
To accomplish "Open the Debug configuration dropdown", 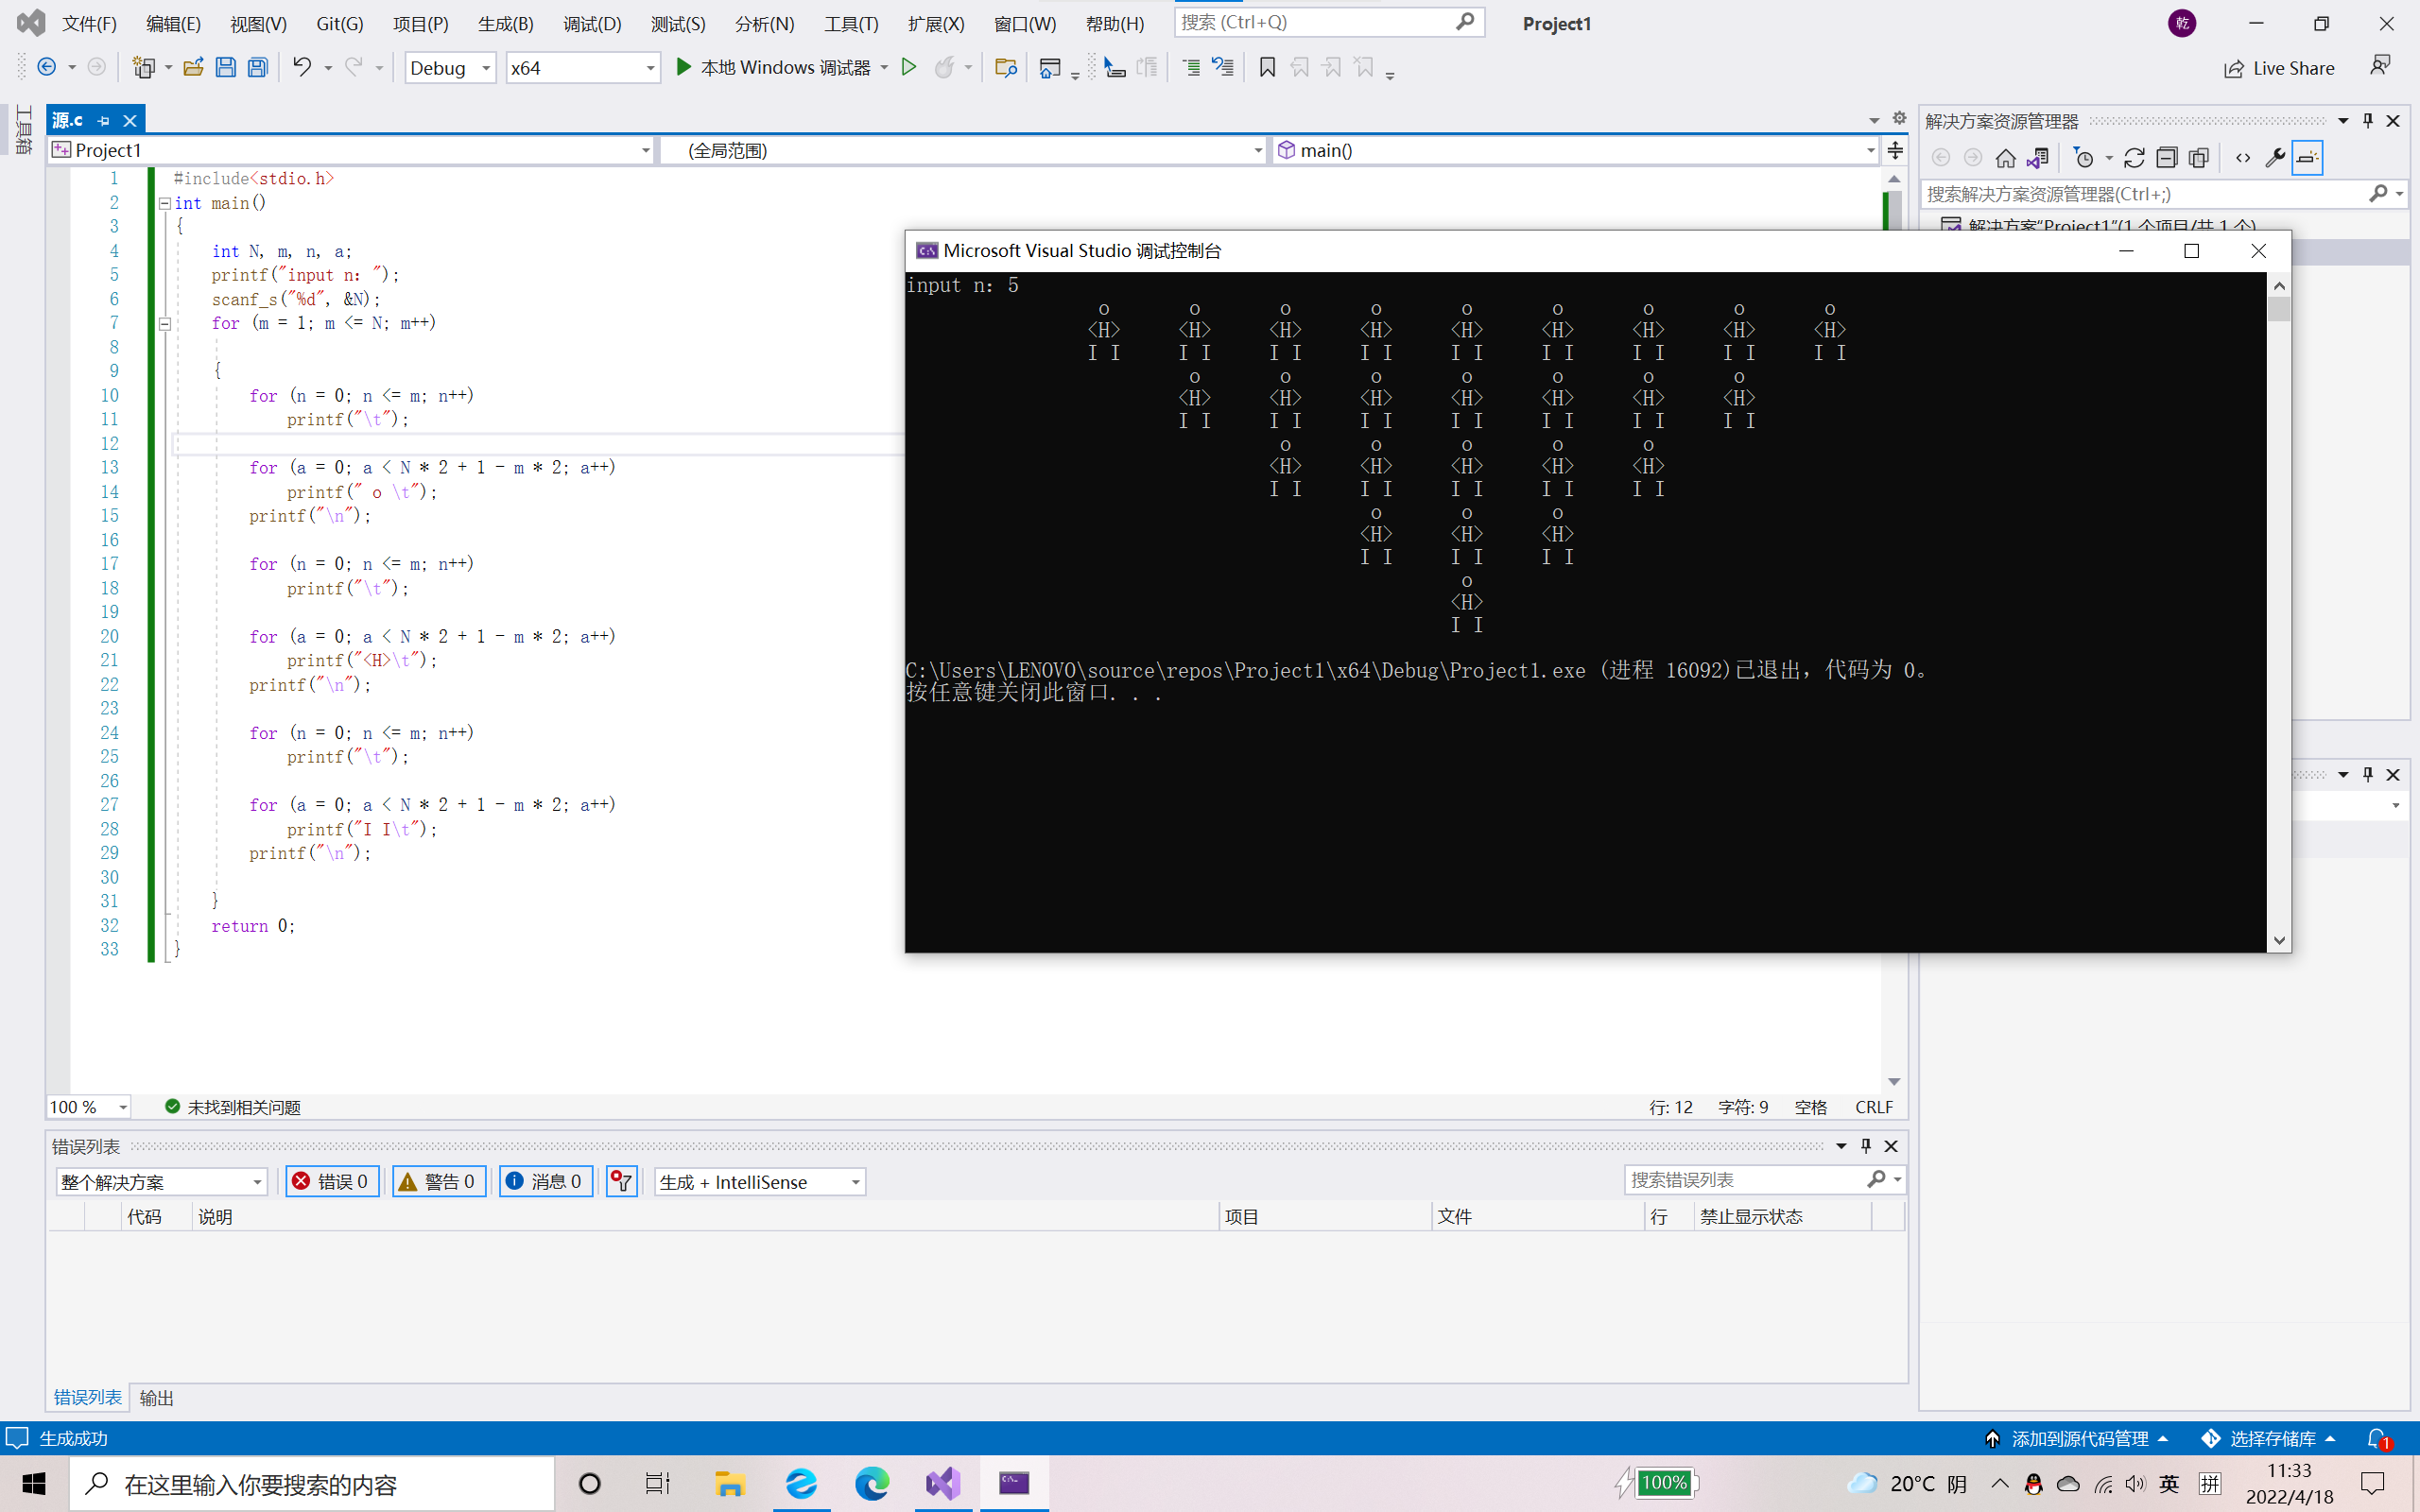I will click(450, 67).
